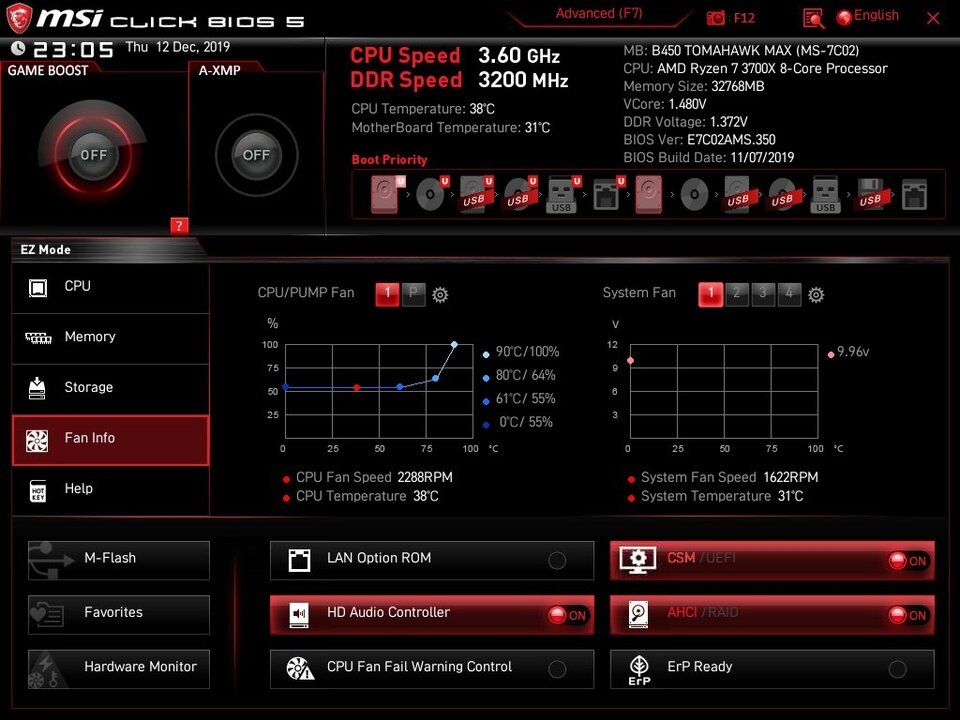Open Favorites
960x720 pixels.
tap(119, 615)
